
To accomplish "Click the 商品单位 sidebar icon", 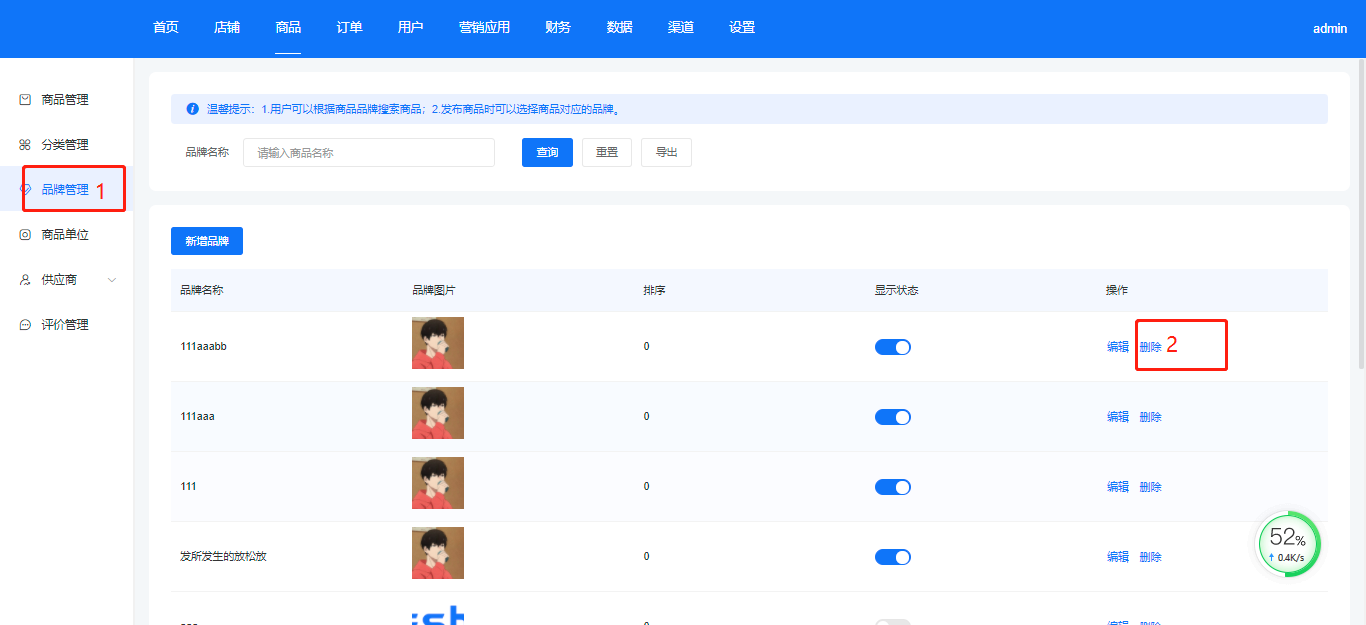I will pos(25,235).
